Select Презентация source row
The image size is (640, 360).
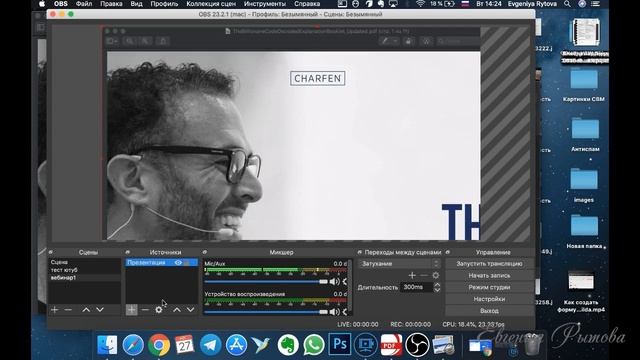coord(161,262)
